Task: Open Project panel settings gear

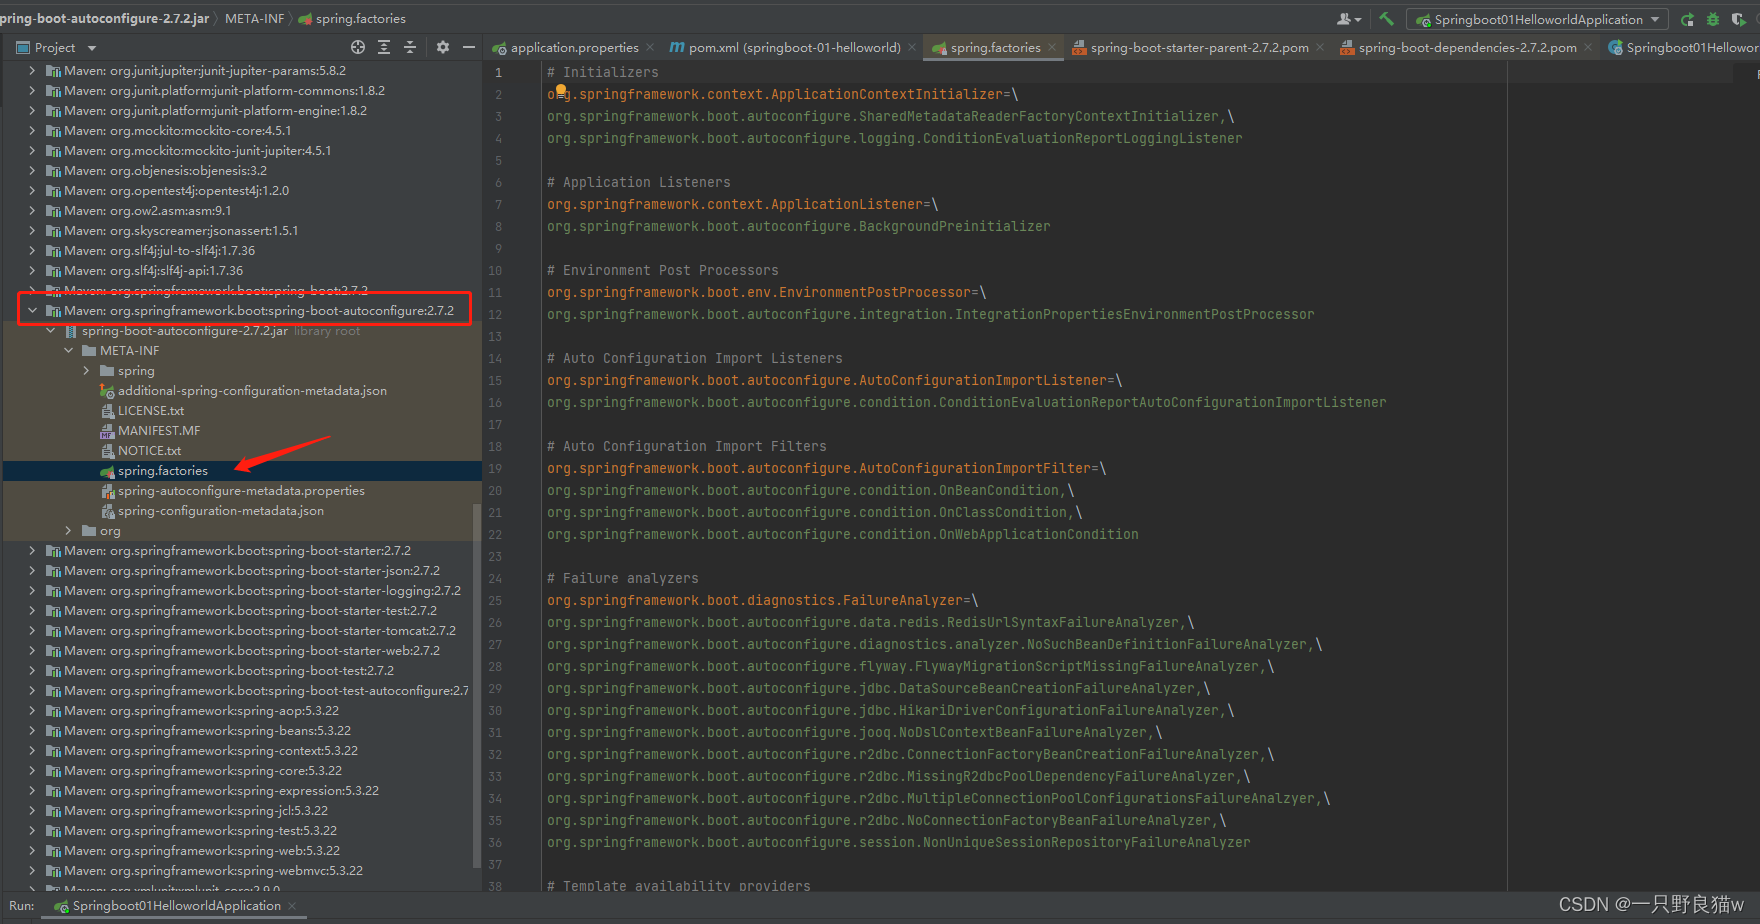Action: 443,47
